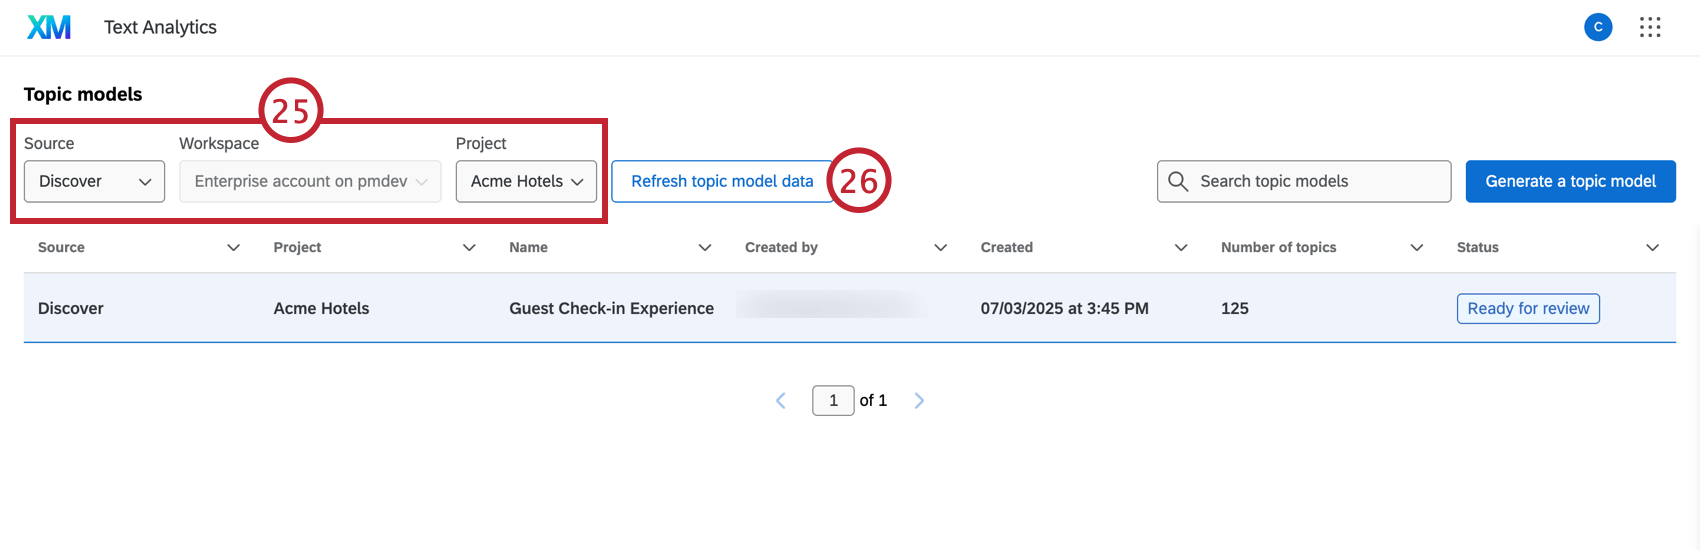Expand the Source column header menu

233,248
